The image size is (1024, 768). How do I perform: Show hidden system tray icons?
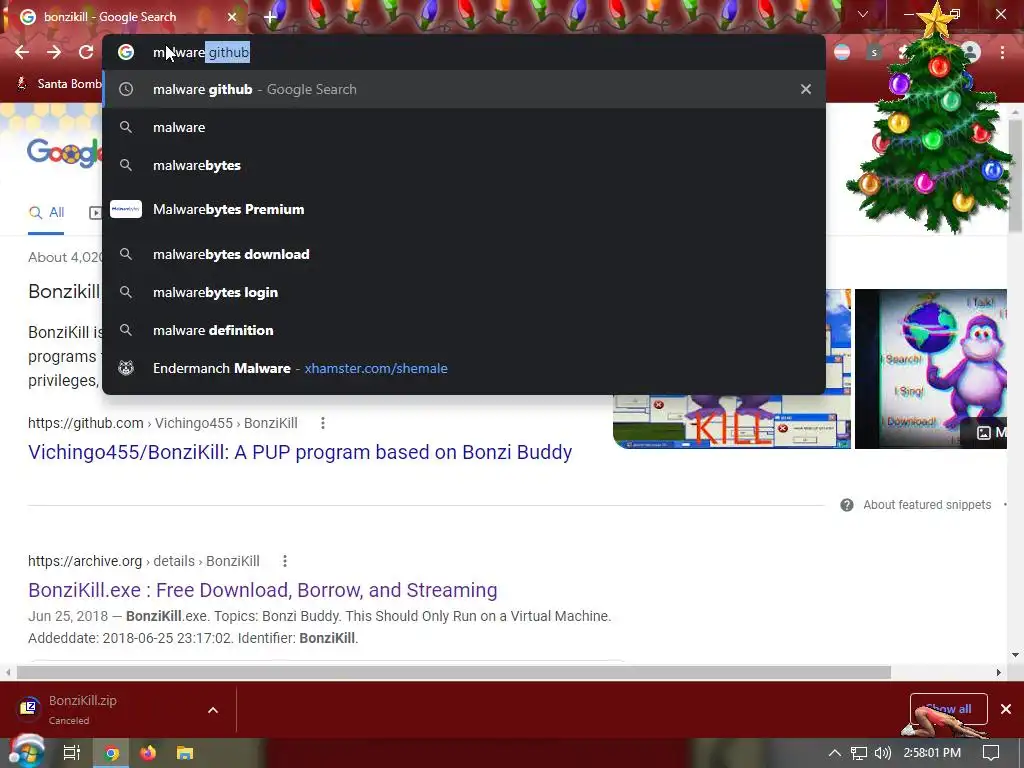[835, 753]
